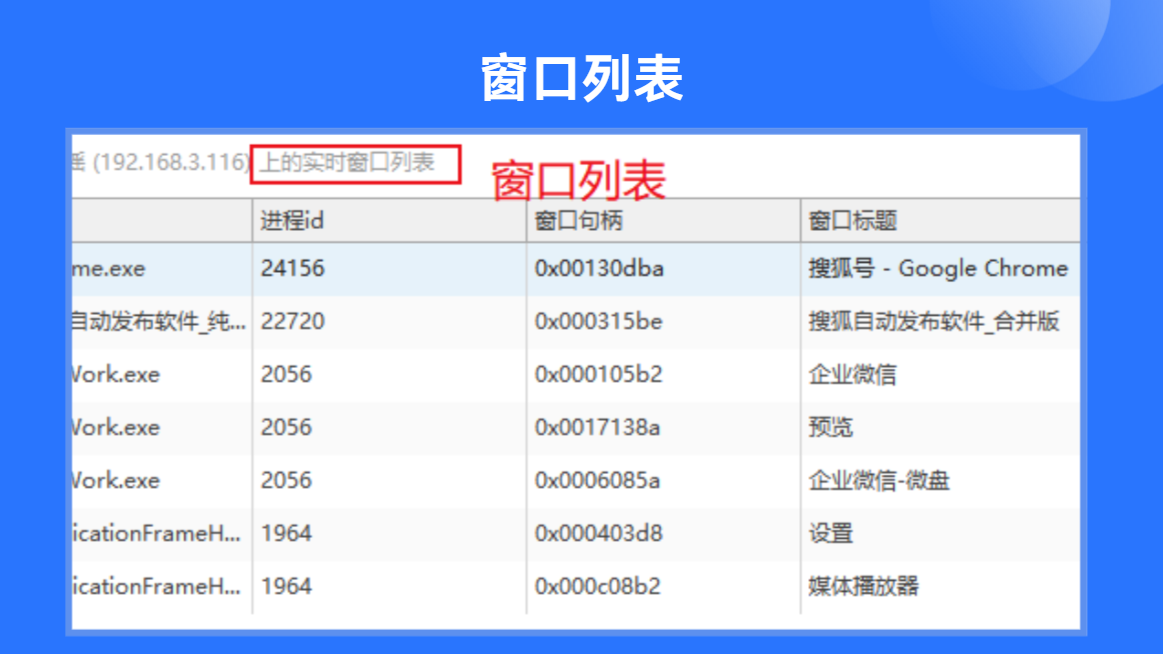Select the row with process id 24156
This screenshot has height=654, width=1163.
click(576, 268)
